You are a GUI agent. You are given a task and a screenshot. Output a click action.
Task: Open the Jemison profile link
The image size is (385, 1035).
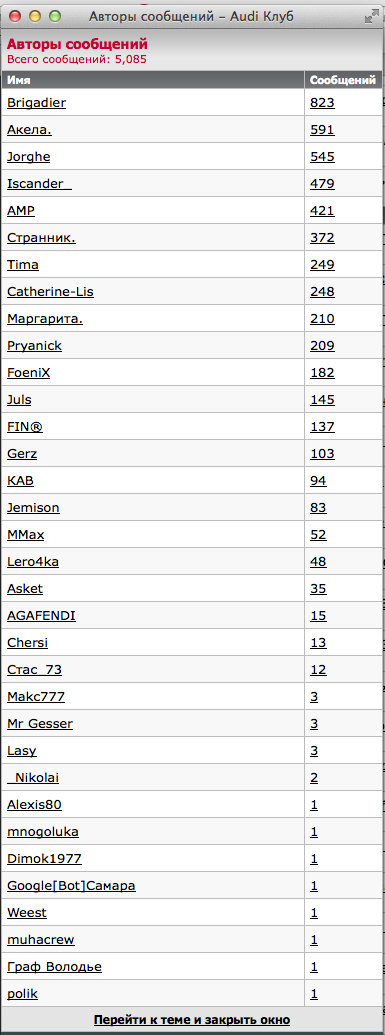(33, 508)
